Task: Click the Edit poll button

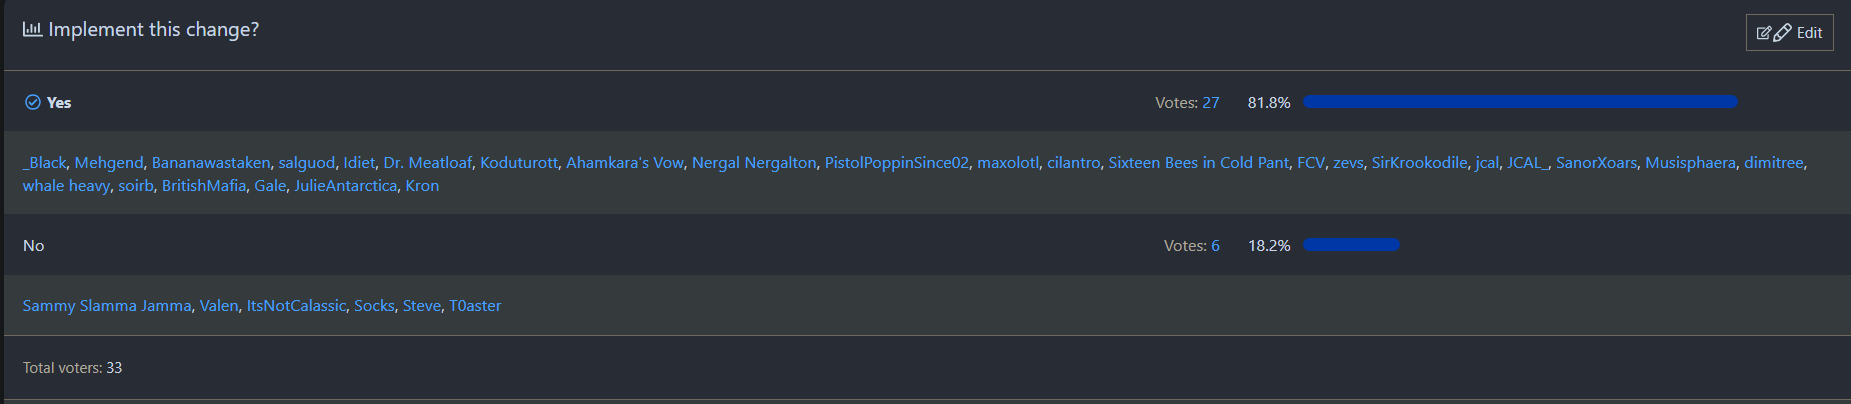Action: (x=1789, y=33)
